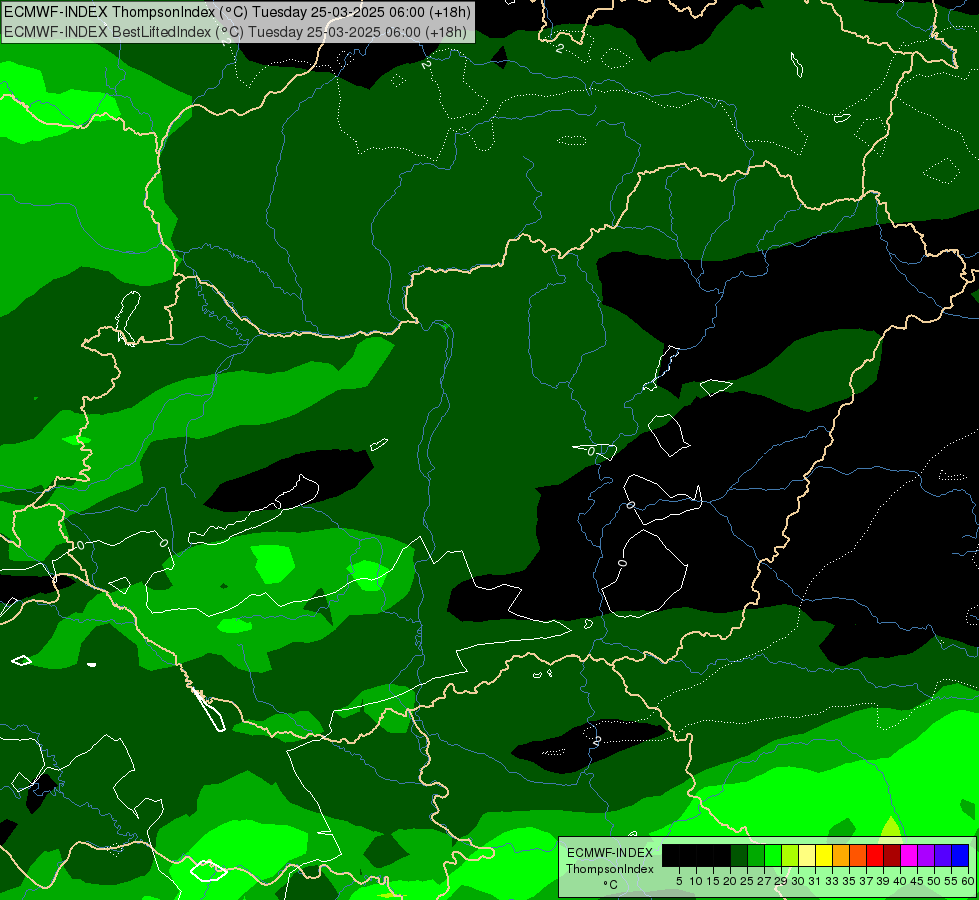Screen dimensions: 979x900
Task: Select the magenta 40–45 legend swatch
Action: pyautogui.click(x=909, y=855)
